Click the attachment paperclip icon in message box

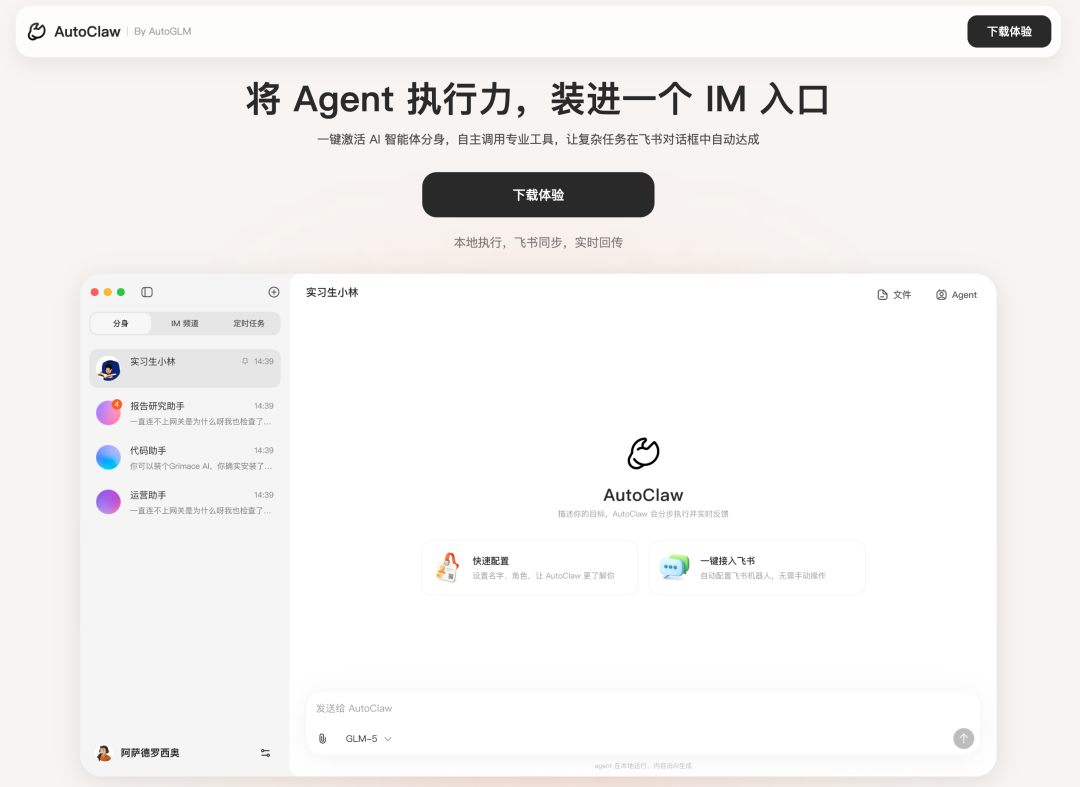pos(322,738)
